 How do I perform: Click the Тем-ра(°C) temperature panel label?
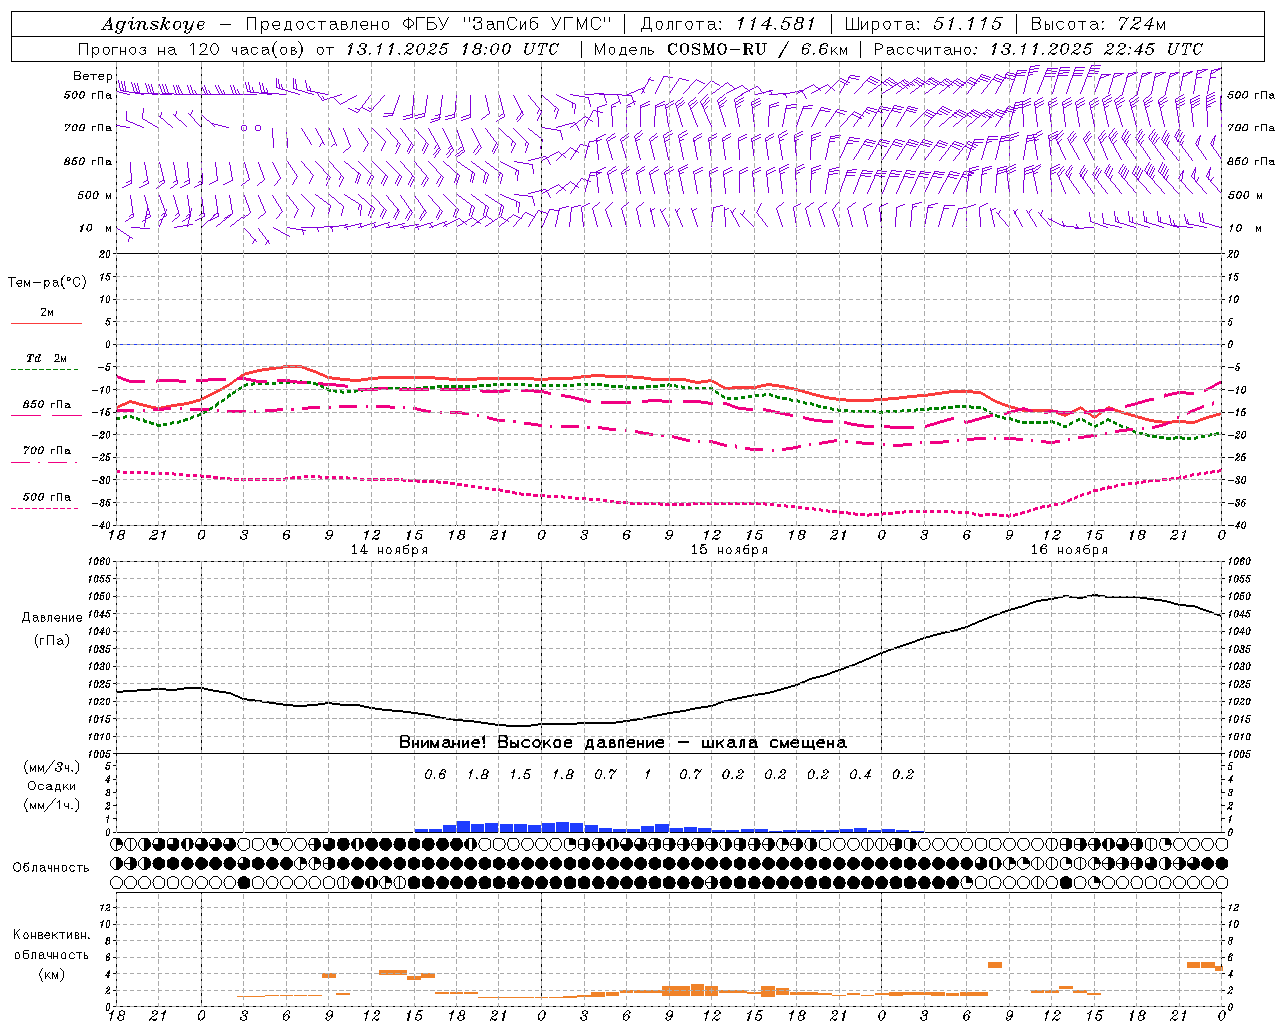click(x=47, y=283)
